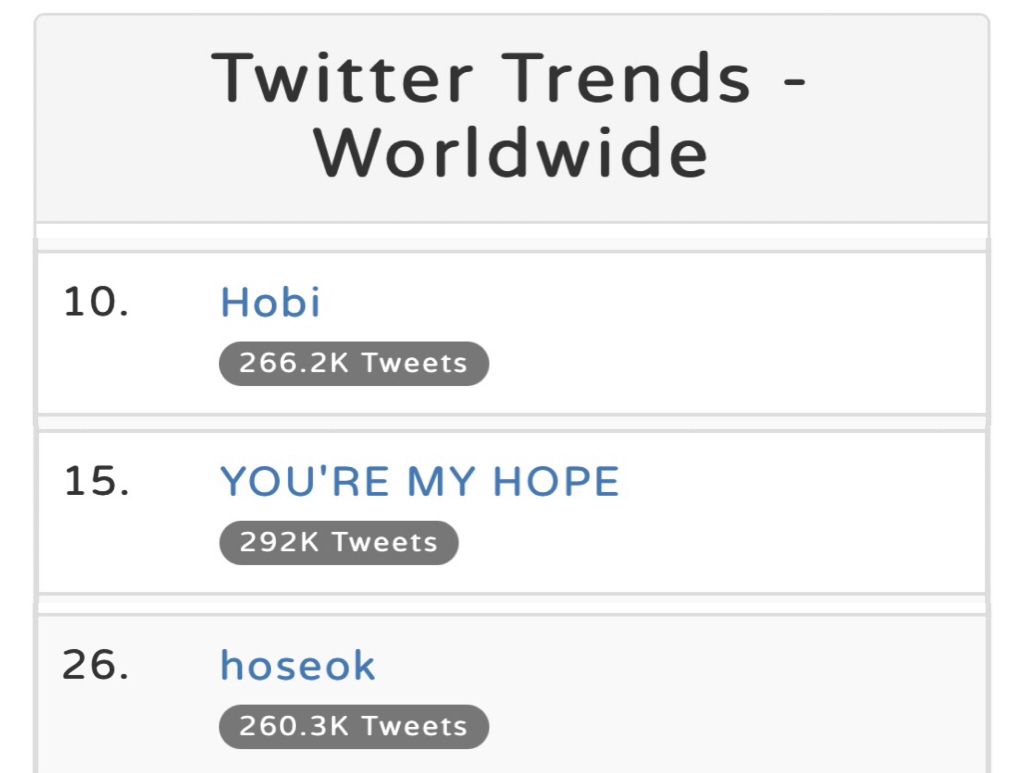Open the hoseok trend link
This screenshot has width=1024, height=773.
click(x=298, y=665)
